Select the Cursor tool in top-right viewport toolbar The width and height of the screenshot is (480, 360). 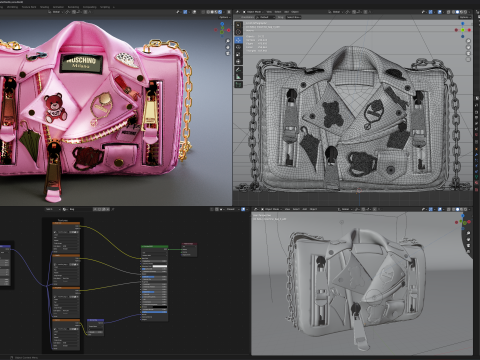(x=238, y=32)
